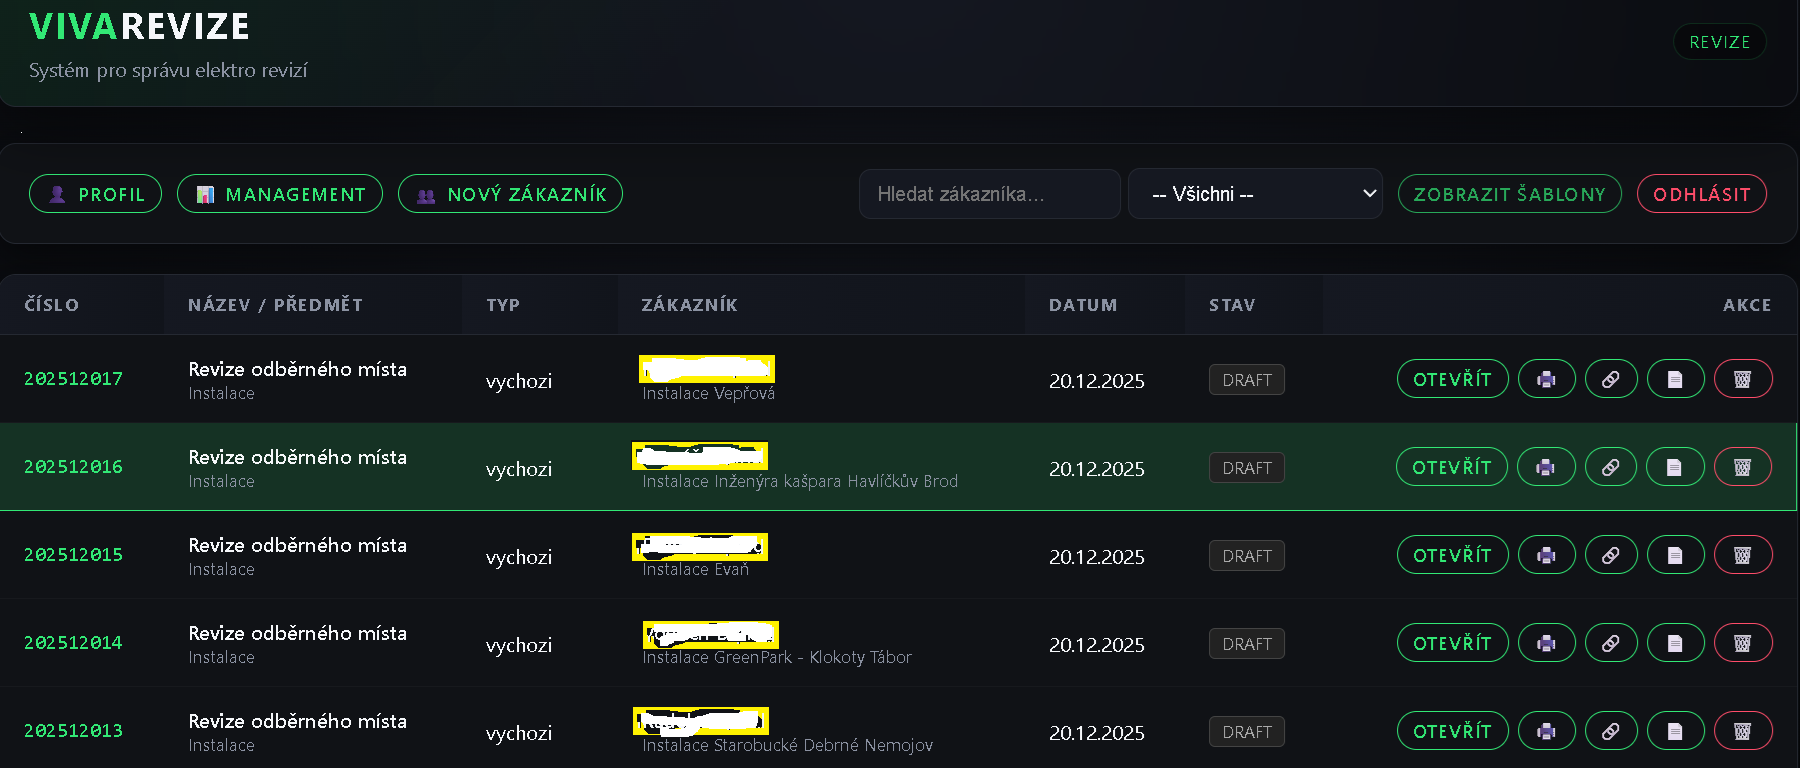The width and height of the screenshot is (1800, 768).
Task: Copy link for revision 202512016
Action: (1610, 467)
